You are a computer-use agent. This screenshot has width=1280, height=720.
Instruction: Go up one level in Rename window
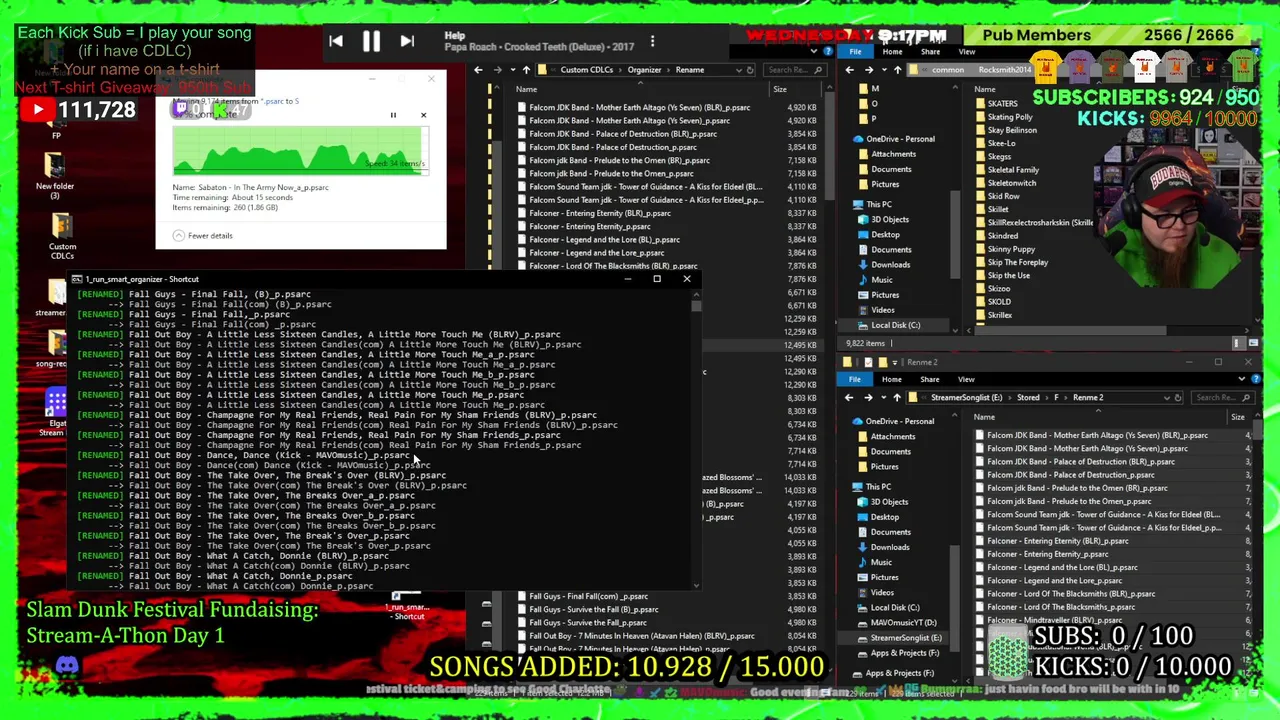(526, 70)
